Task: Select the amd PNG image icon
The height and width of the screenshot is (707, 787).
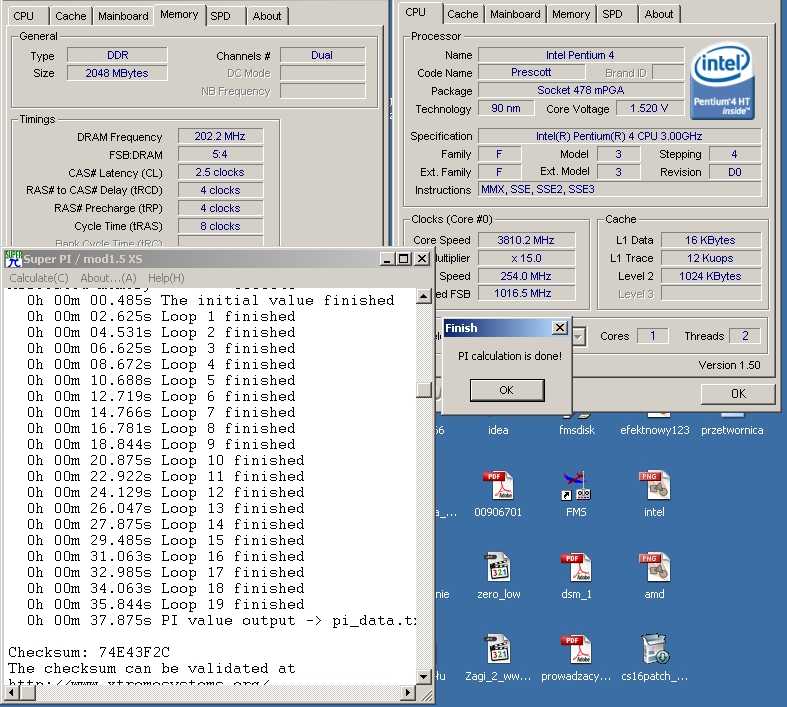Action: click(x=654, y=569)
